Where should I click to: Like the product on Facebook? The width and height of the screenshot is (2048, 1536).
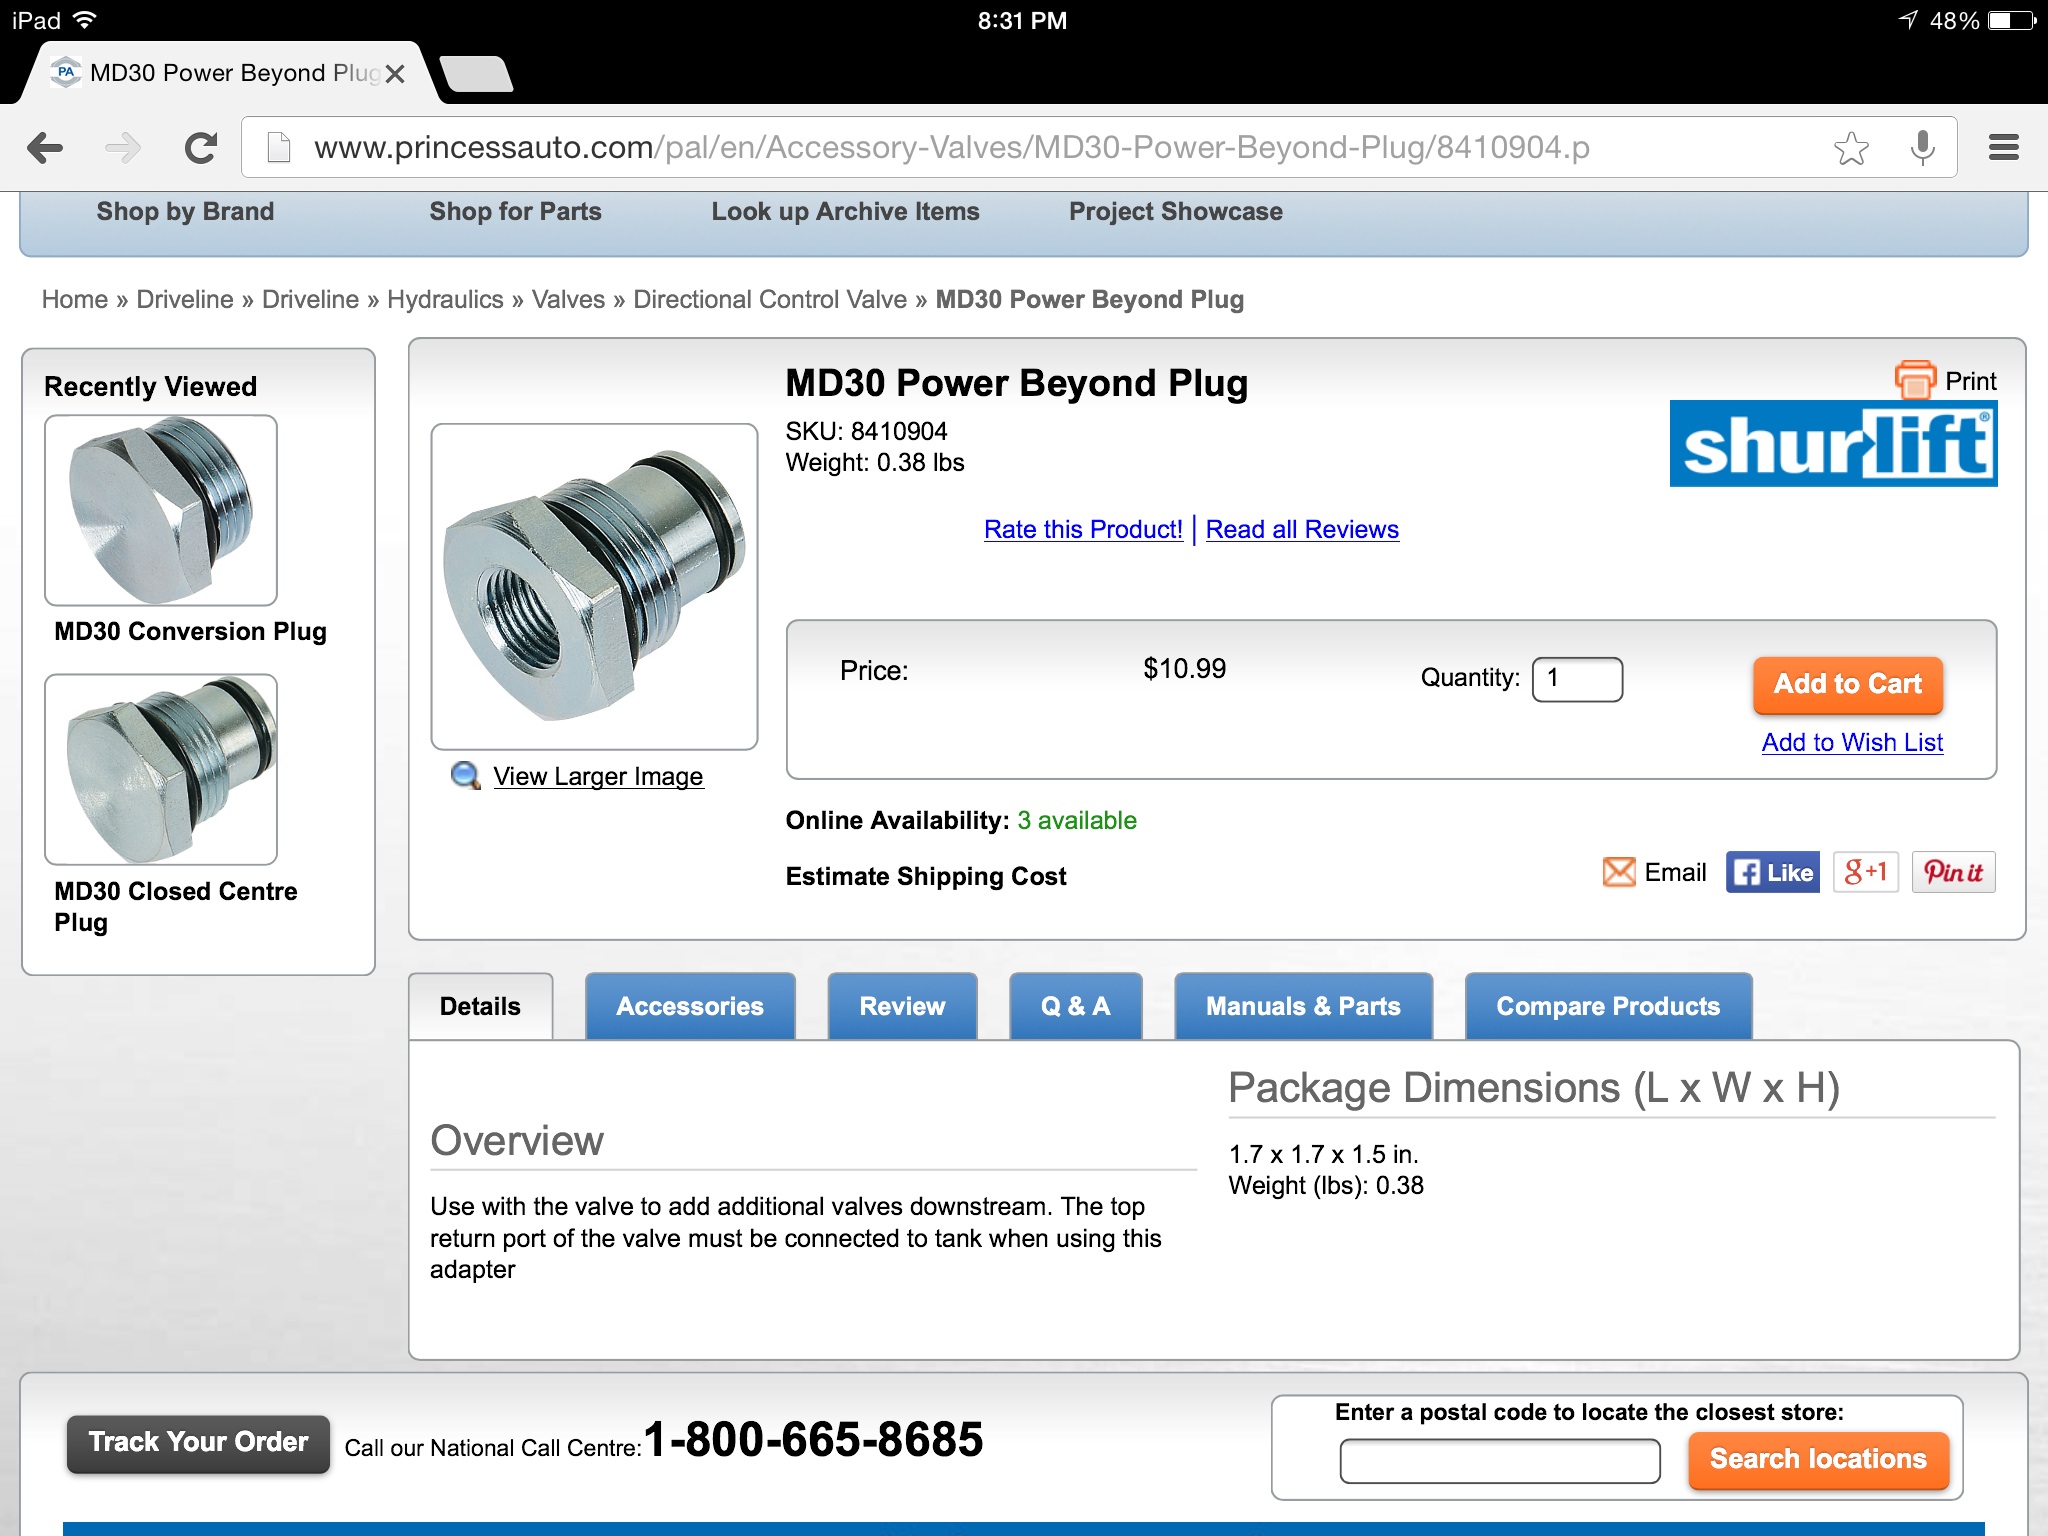1772,872
